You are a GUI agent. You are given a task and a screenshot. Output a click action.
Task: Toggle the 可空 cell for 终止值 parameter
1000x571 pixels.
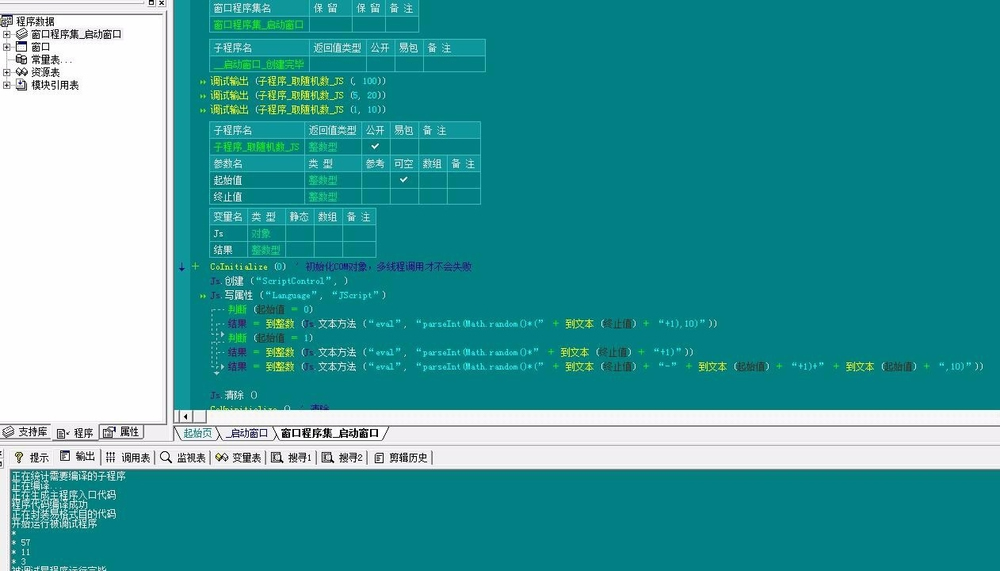[x=404, y=197]
